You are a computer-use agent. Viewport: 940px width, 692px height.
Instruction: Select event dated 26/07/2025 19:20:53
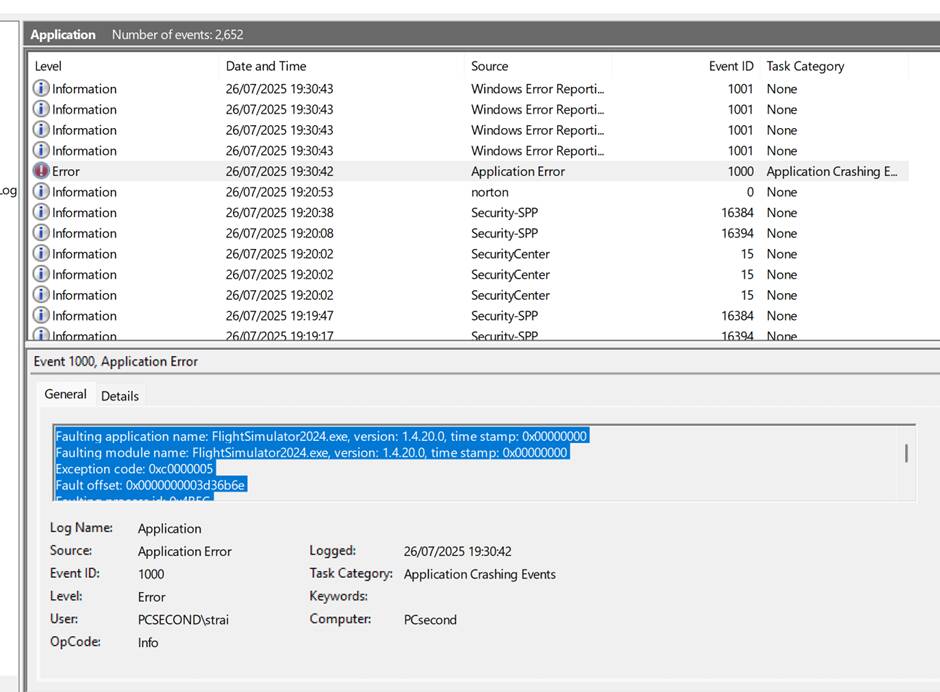[x=279, y=192]
